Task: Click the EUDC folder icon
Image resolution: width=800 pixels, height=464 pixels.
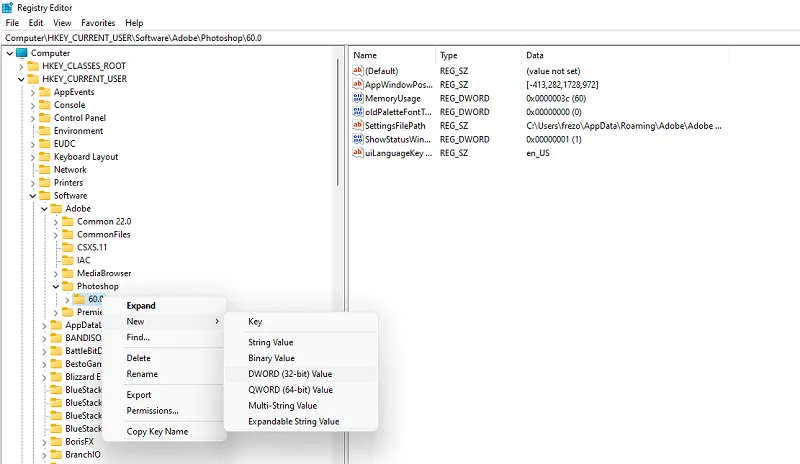Action: [45, 143]
